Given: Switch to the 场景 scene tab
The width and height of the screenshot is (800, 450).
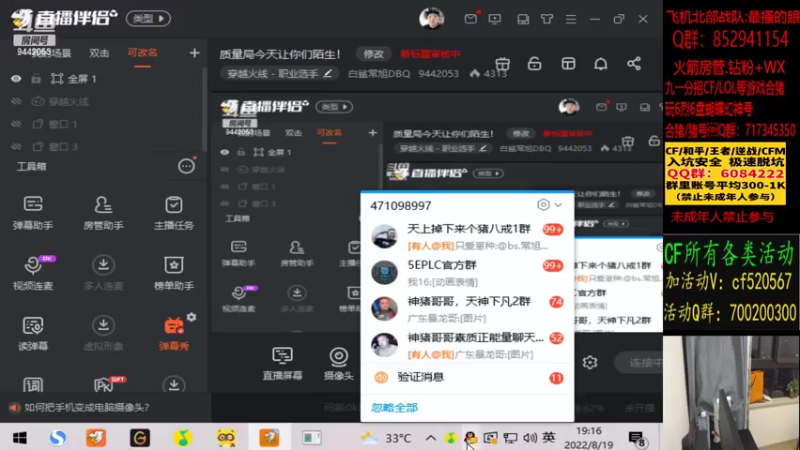Looking at the screenshot, I should pos(57,53).
